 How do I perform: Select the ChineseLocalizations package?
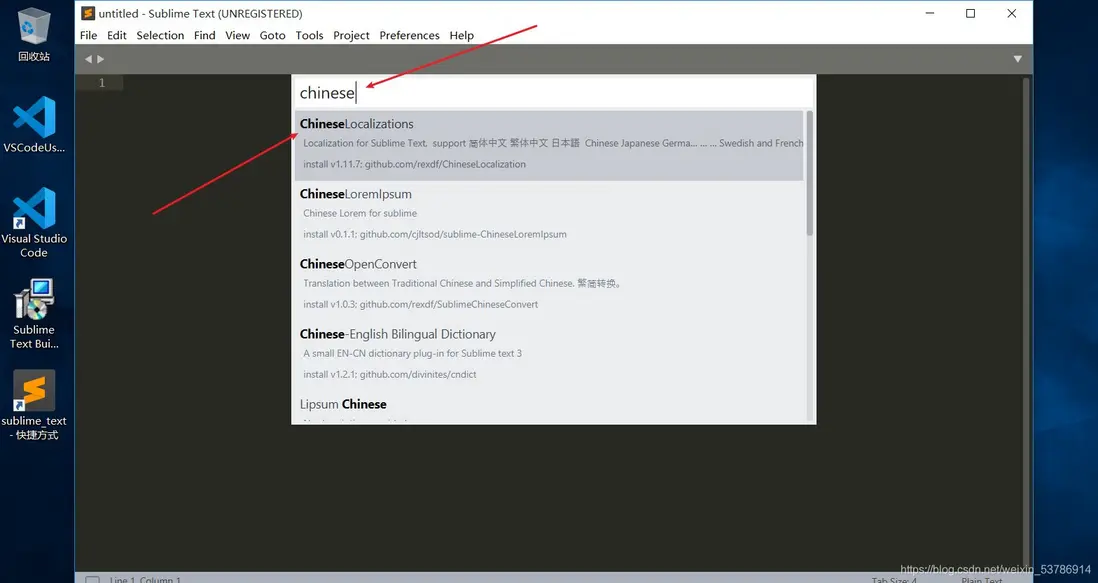[x=549, y=145]
